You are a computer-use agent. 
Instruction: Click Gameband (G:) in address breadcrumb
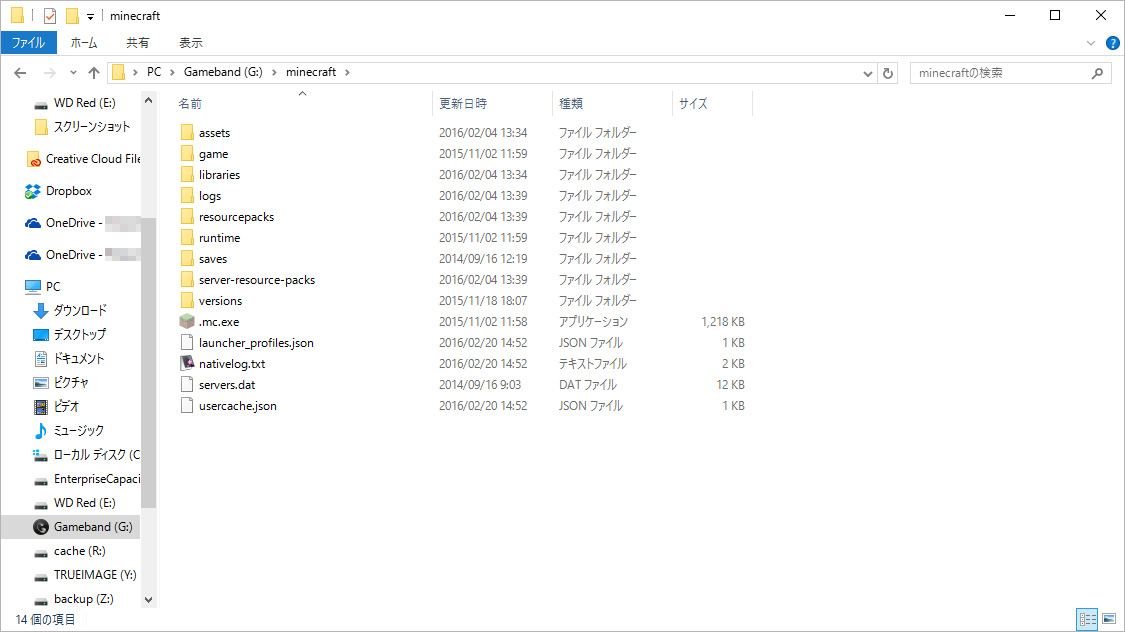point(223,72)
